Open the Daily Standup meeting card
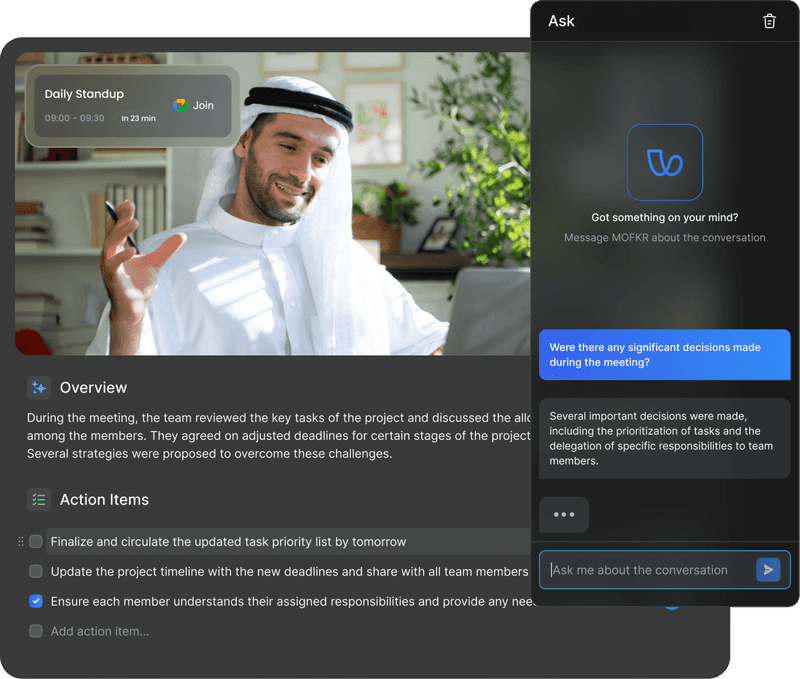 coord(133,106)
